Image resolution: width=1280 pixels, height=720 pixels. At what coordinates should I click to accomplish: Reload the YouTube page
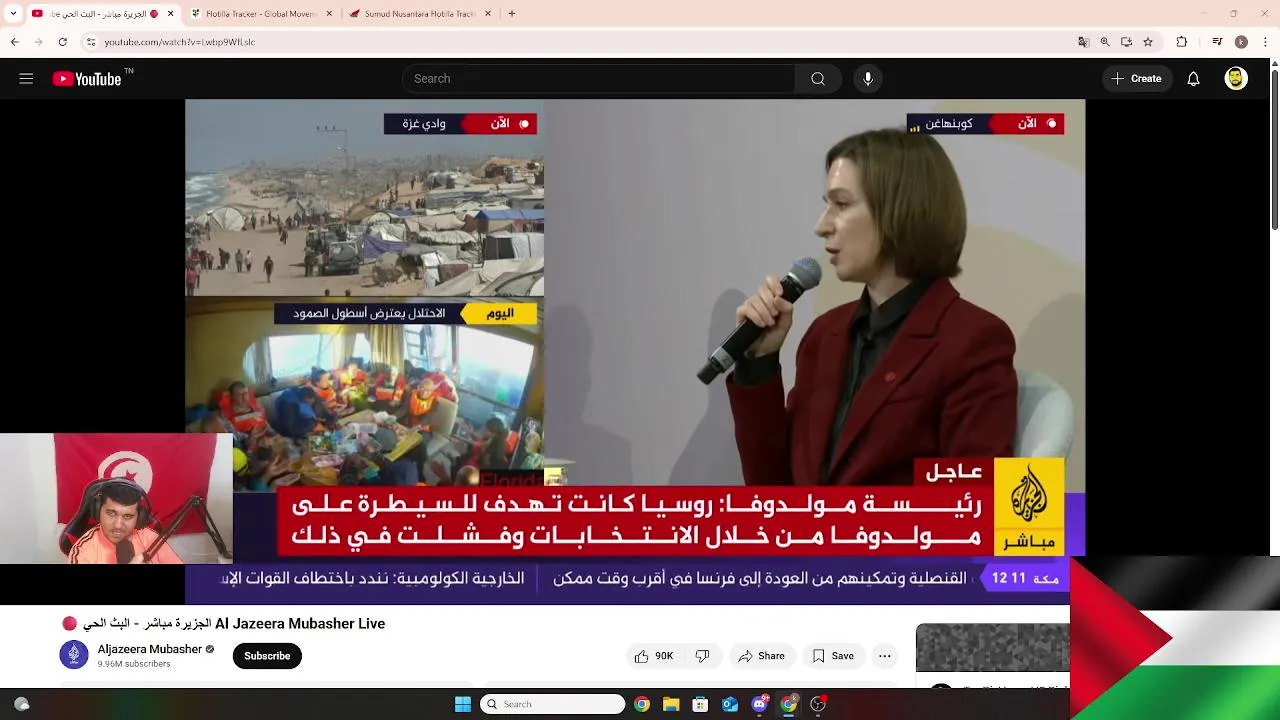[x=62, y=42]
